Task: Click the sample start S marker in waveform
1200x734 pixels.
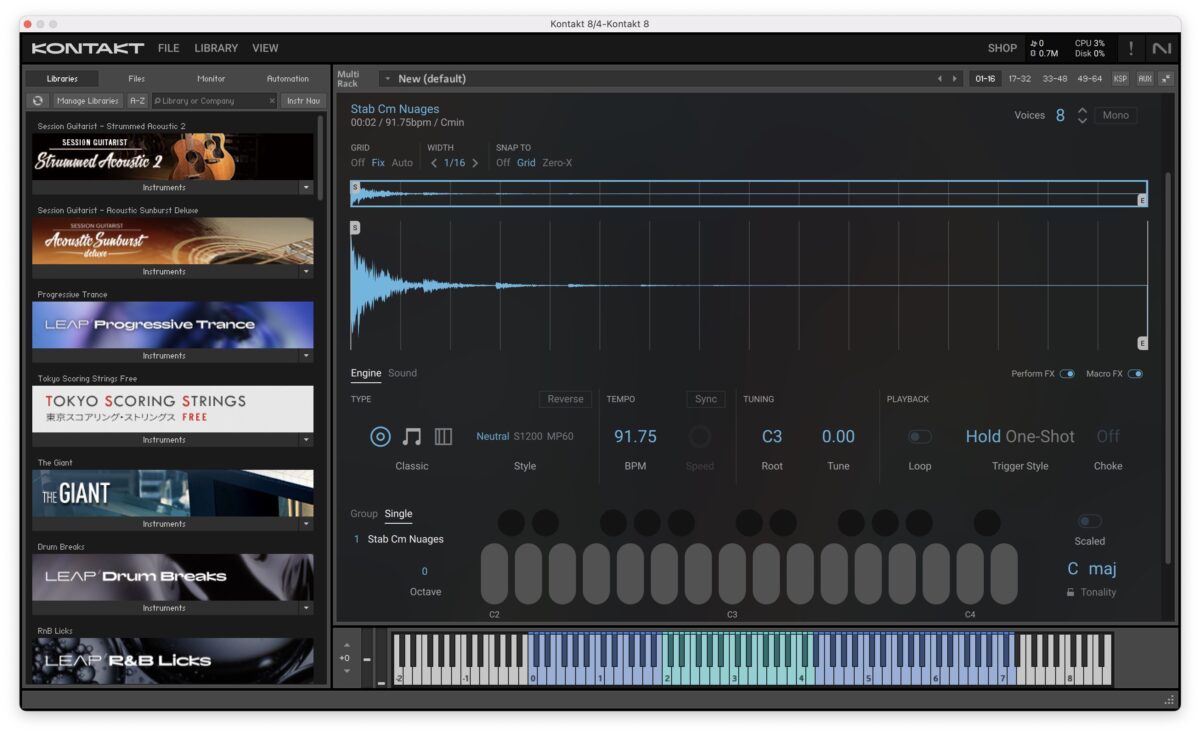Action: (355, 228)
